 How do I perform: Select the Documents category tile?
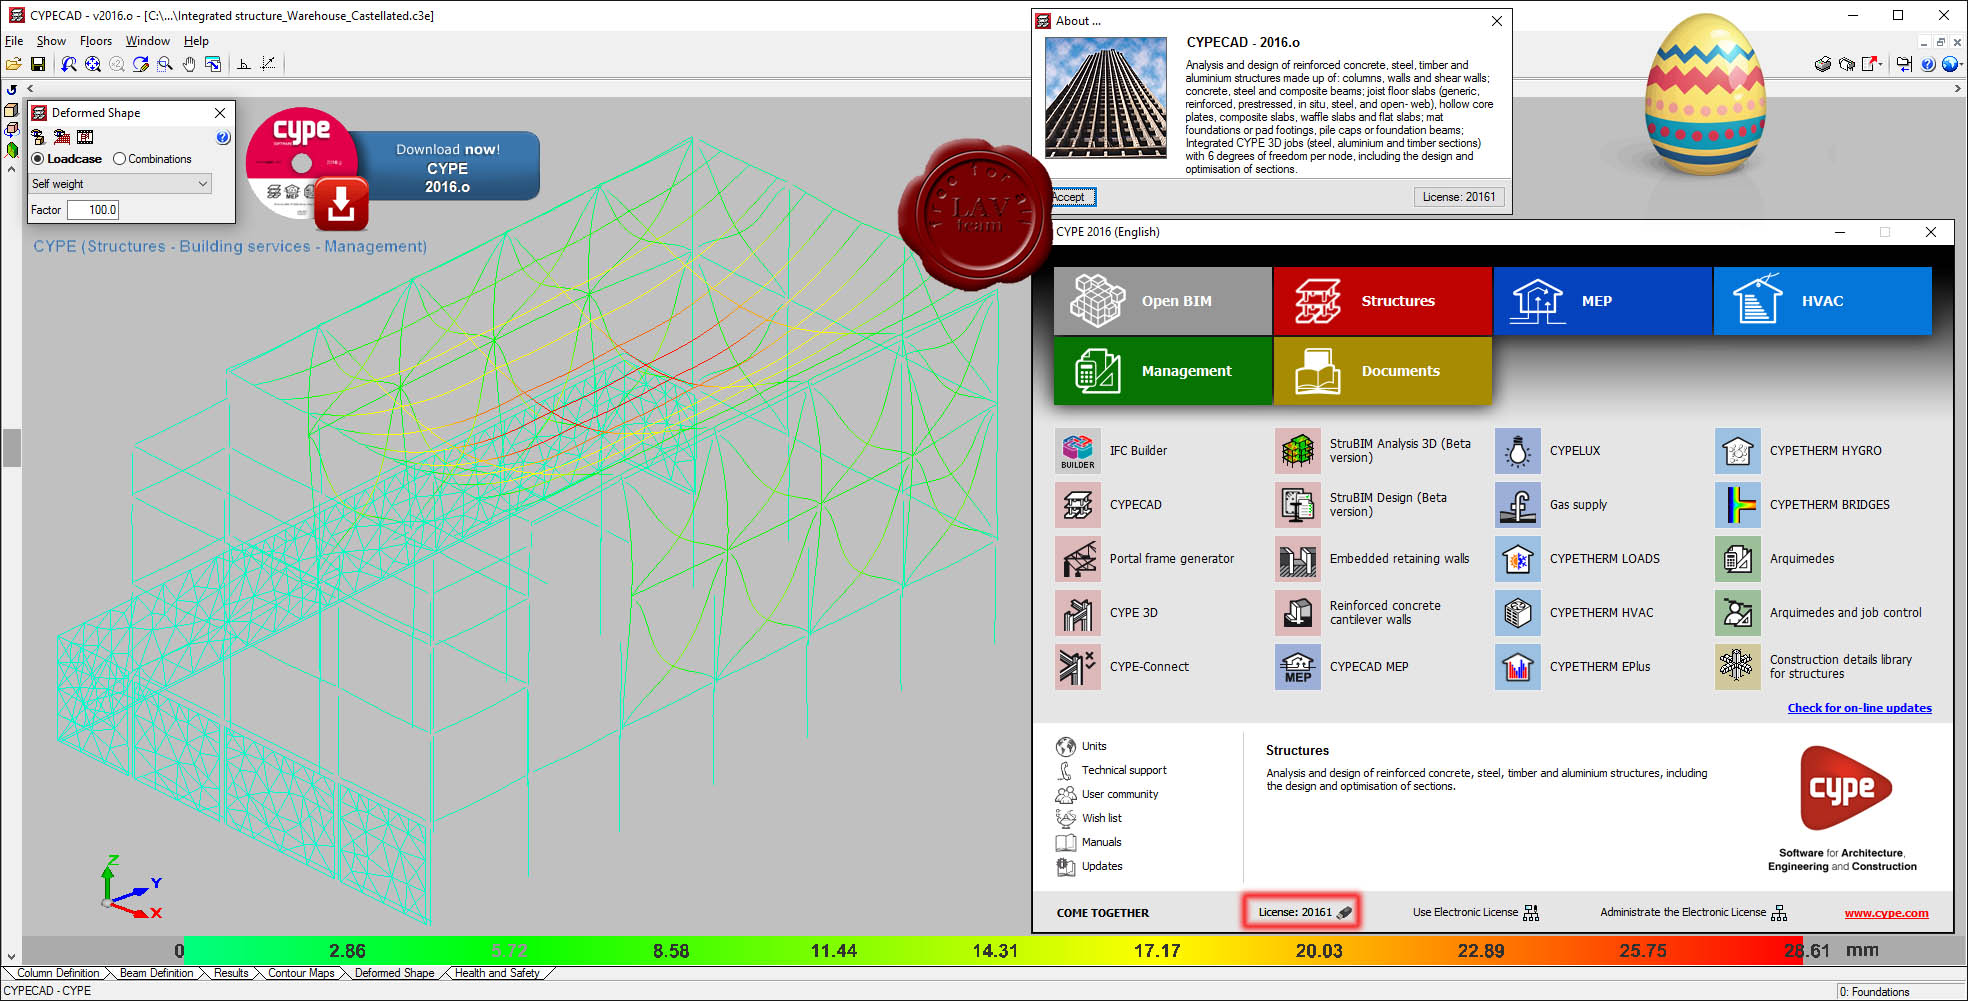click(1382, 371)
